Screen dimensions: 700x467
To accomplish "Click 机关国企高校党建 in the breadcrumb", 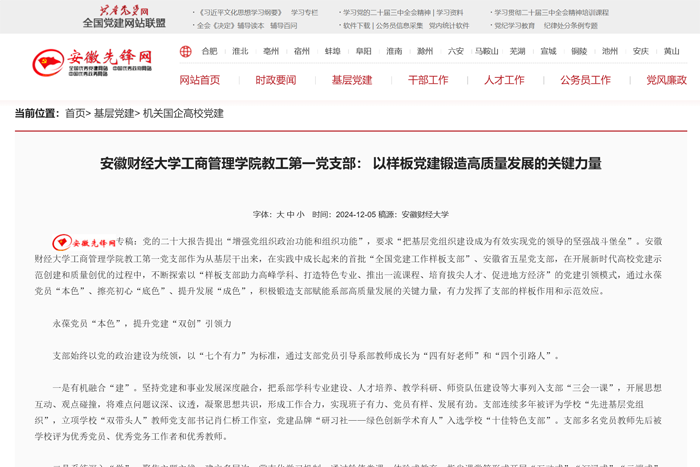I will (x=183, y=114).
